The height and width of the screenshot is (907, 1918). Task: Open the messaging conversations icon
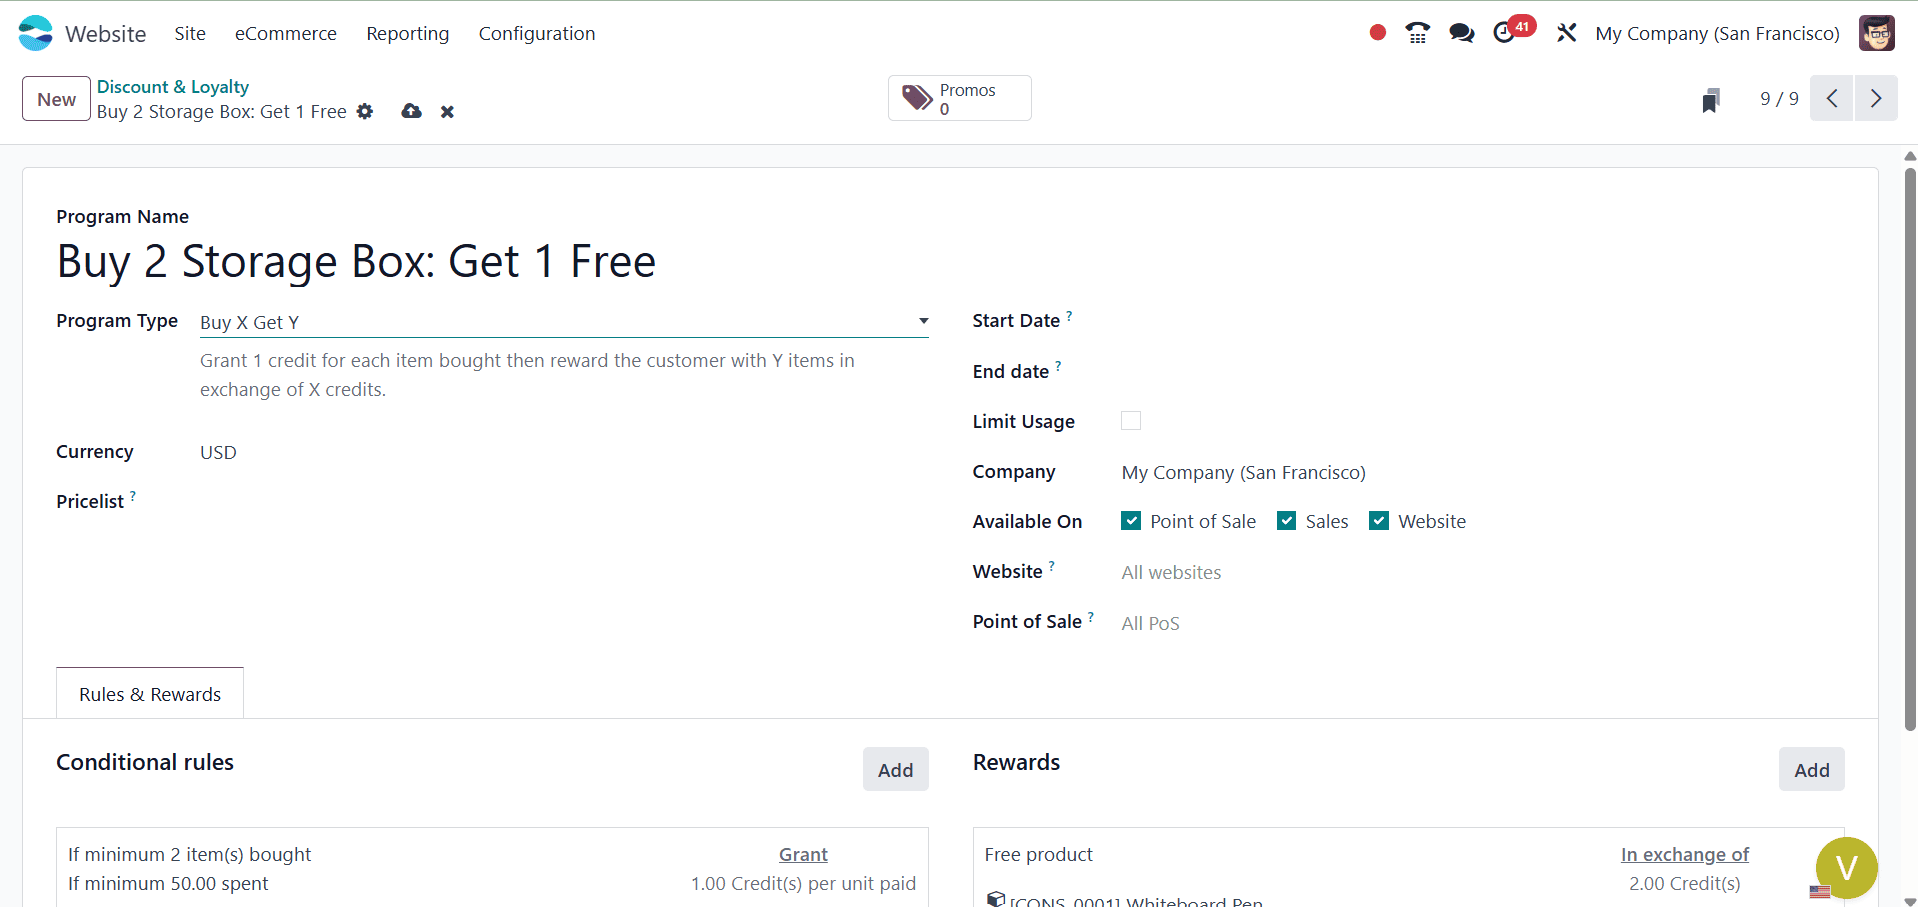pos(1461,32)
